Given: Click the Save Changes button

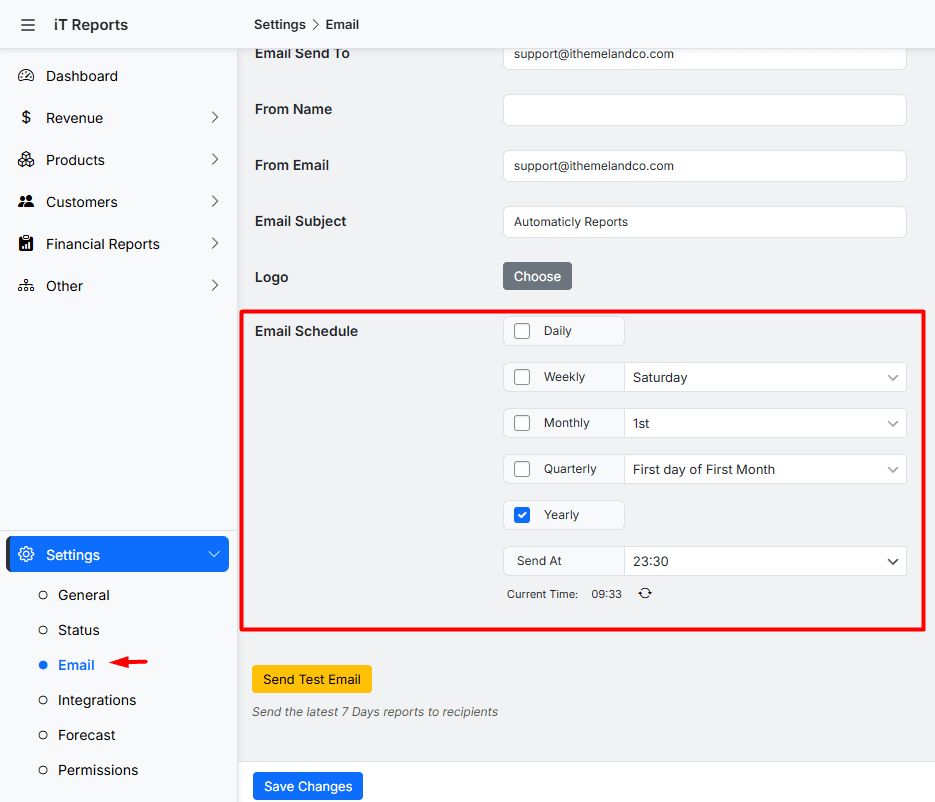Looking at the screenshot, I should point(308,786).
